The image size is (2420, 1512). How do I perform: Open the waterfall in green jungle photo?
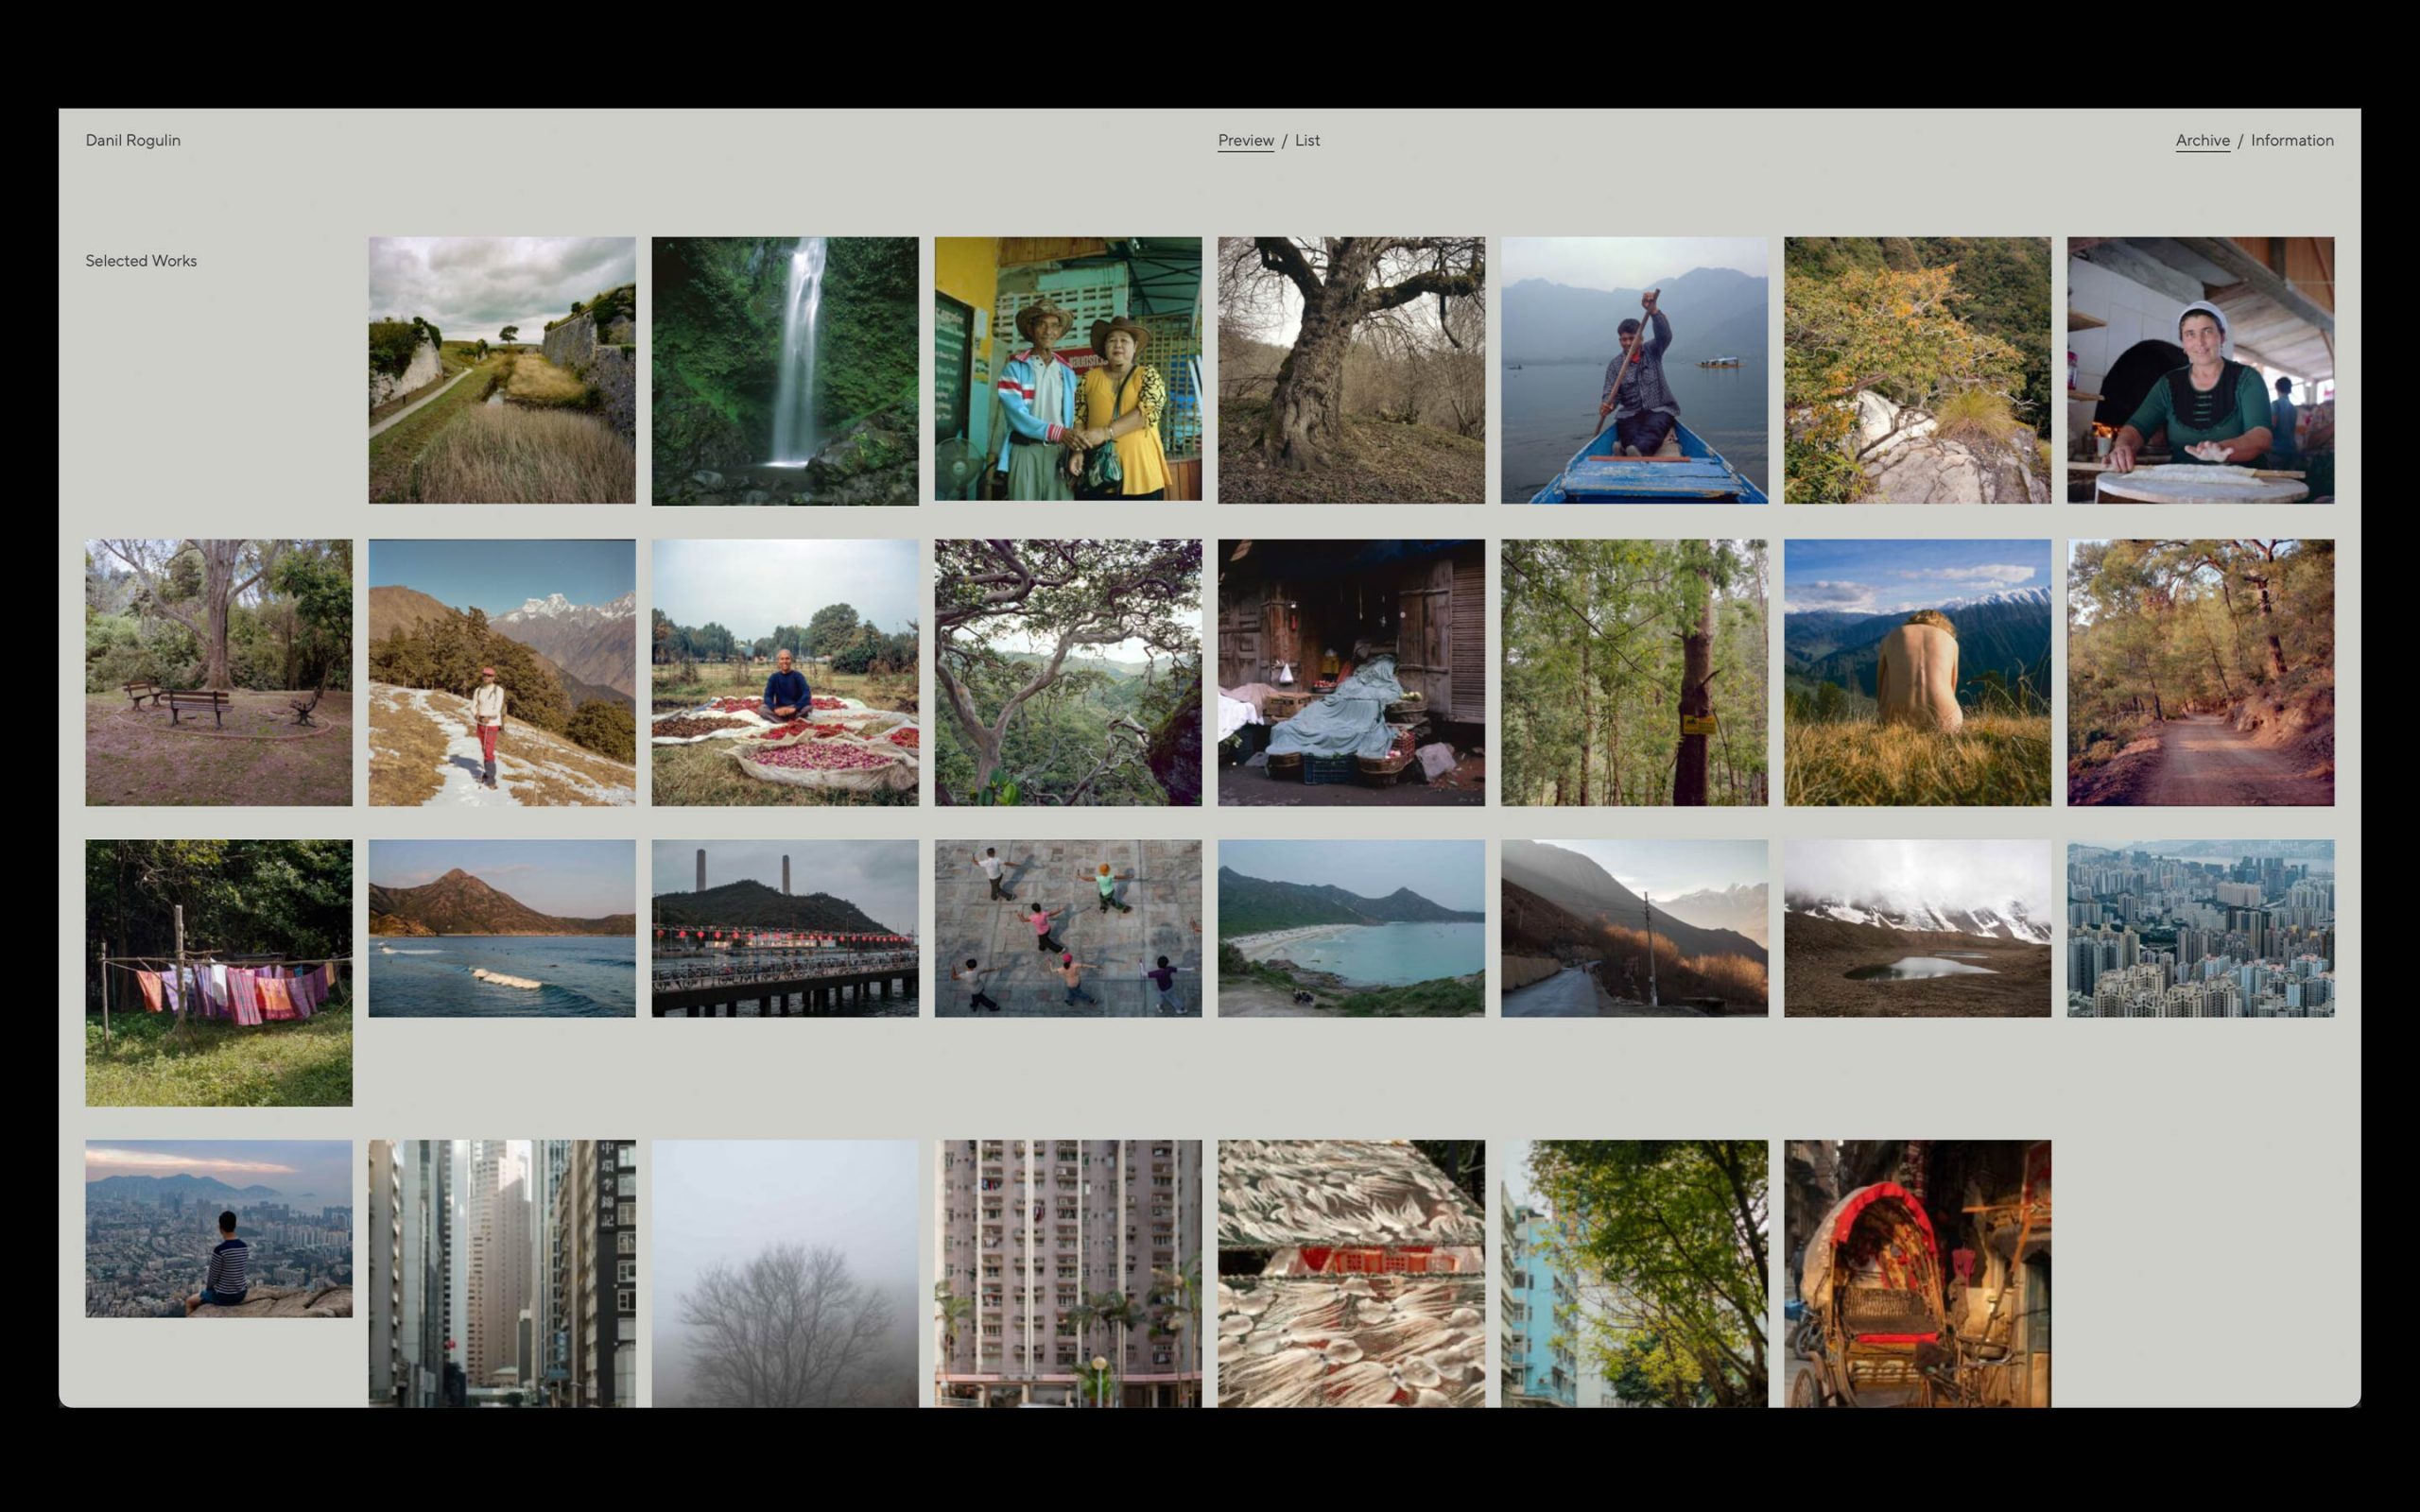(785, 371)
